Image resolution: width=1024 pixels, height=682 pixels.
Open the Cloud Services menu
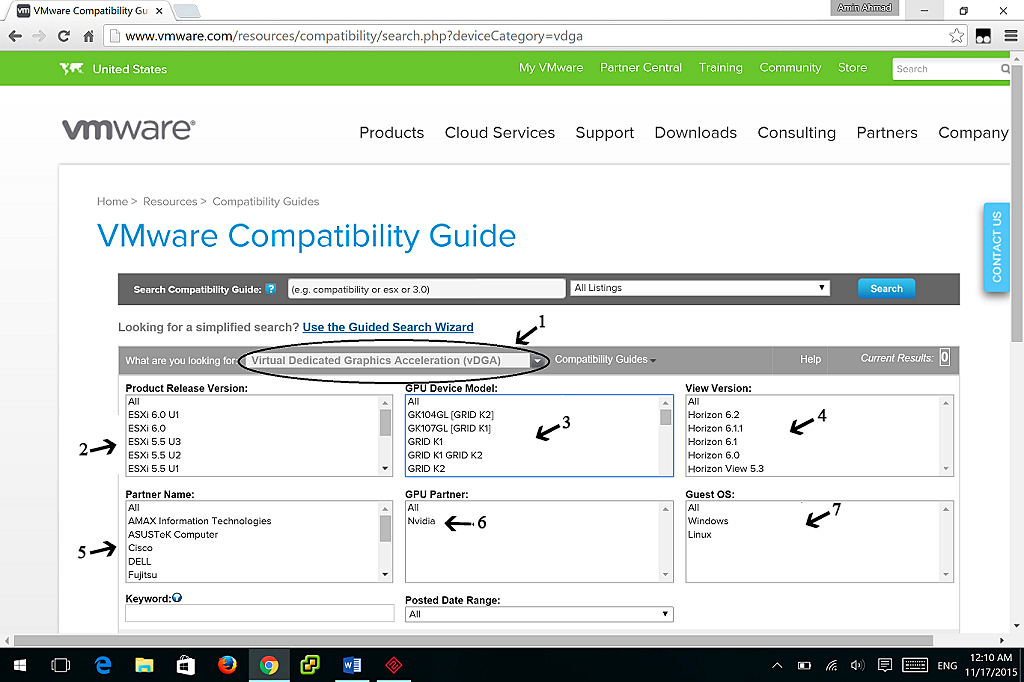click(x=500, y=133)
